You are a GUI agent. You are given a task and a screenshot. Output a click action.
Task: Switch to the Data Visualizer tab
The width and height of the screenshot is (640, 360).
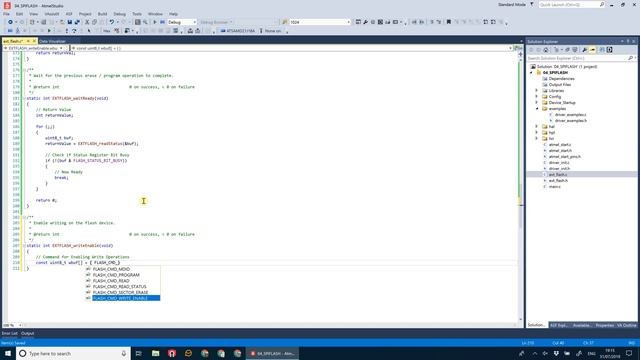coord(52,41)
